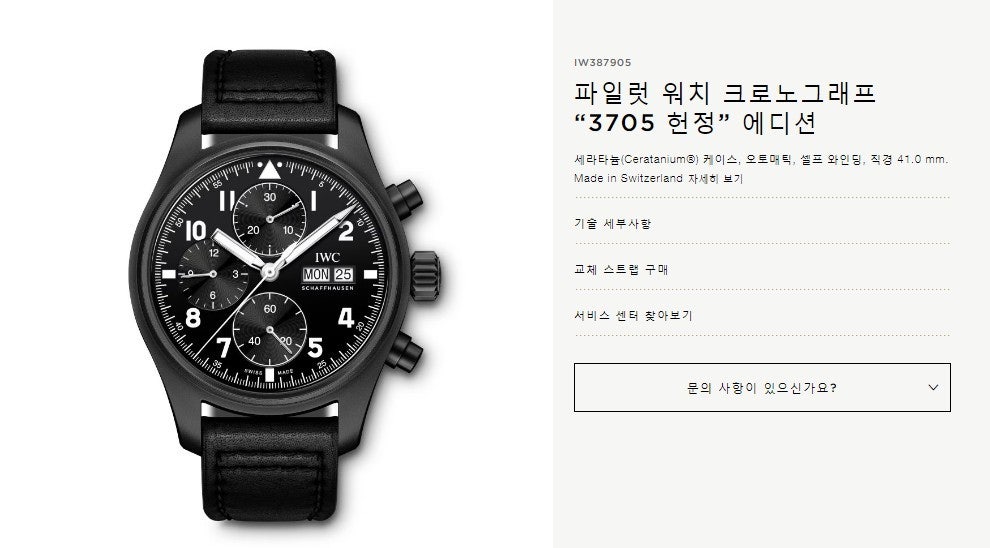Click the Ceratanium case description text
The width and height of the screenshot is (990, 548).
tap(761, 160)
